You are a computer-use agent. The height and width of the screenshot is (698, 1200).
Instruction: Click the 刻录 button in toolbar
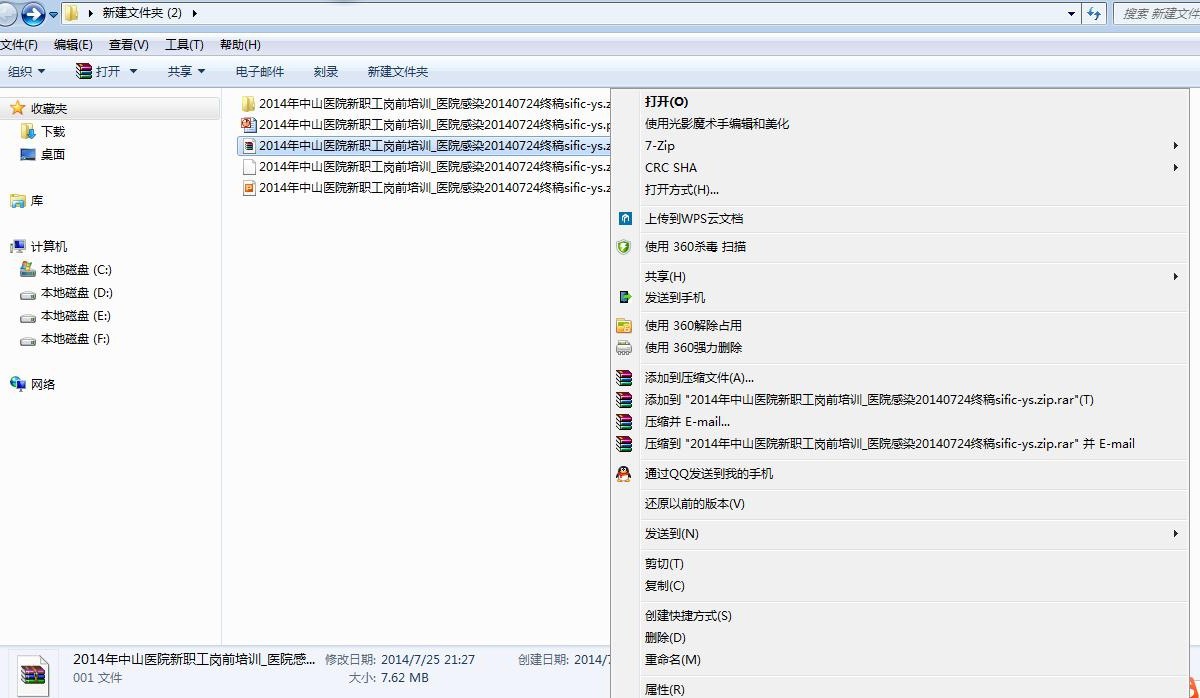tap(326, 72)
